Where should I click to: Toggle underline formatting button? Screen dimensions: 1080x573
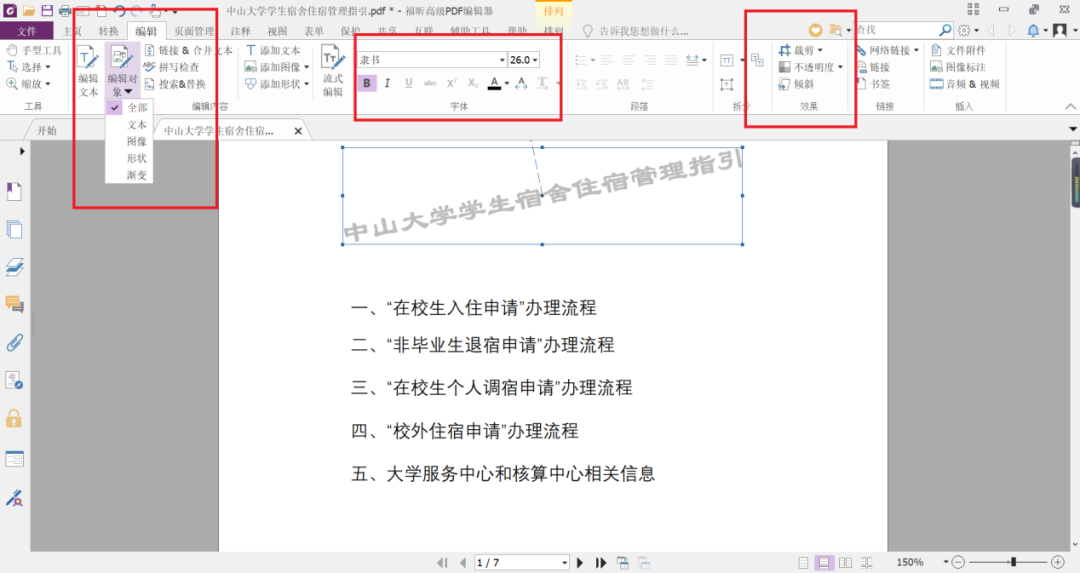tap(409, 83)
